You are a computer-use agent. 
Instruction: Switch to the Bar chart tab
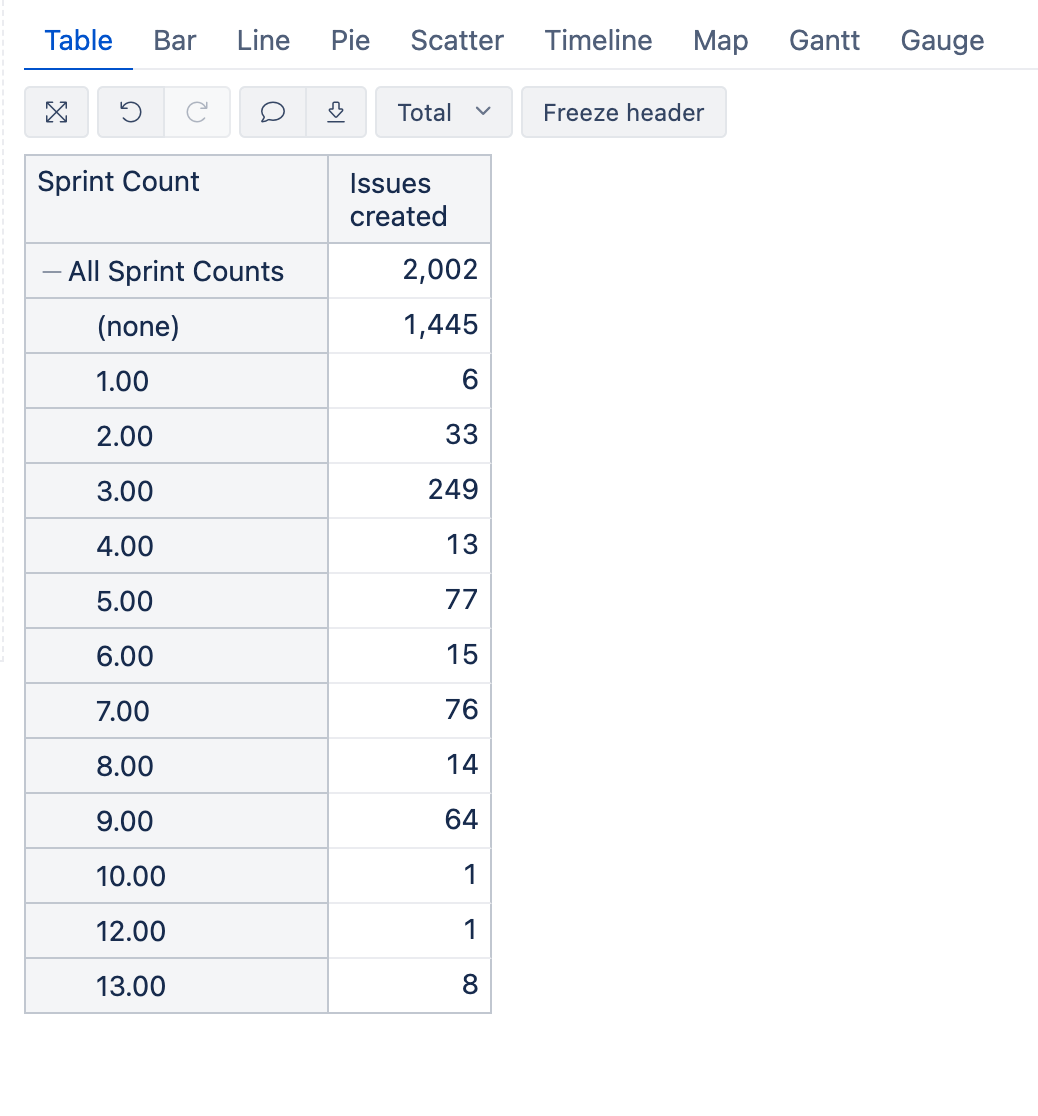(174, 41)
